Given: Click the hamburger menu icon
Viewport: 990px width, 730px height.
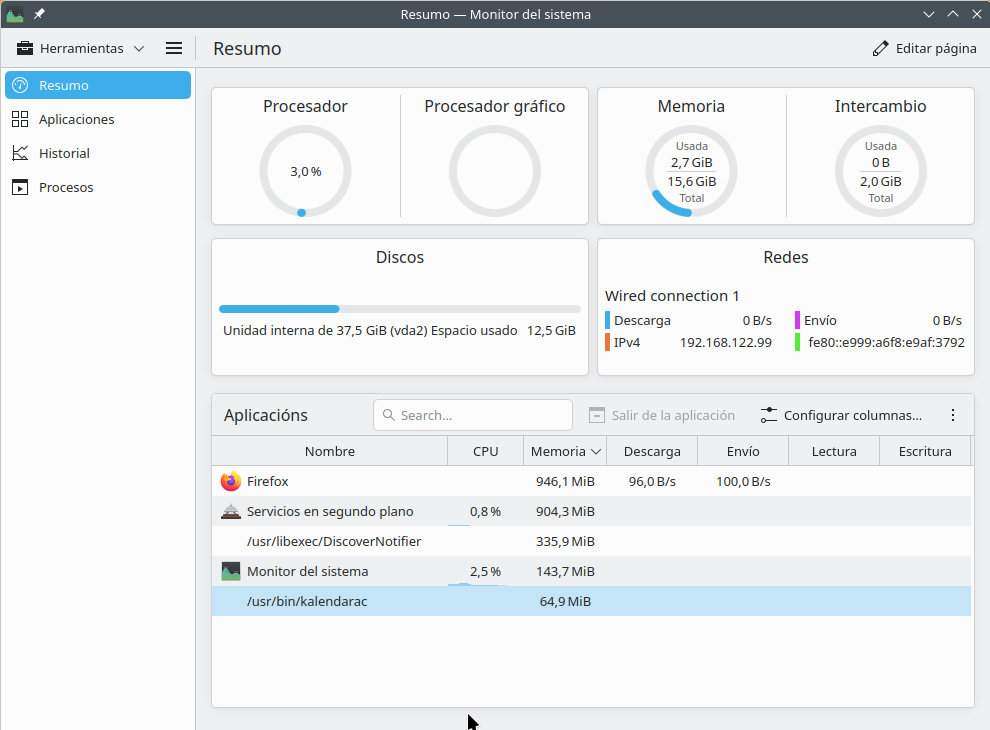Looking at the screenshot, I should tap(173, 48).
